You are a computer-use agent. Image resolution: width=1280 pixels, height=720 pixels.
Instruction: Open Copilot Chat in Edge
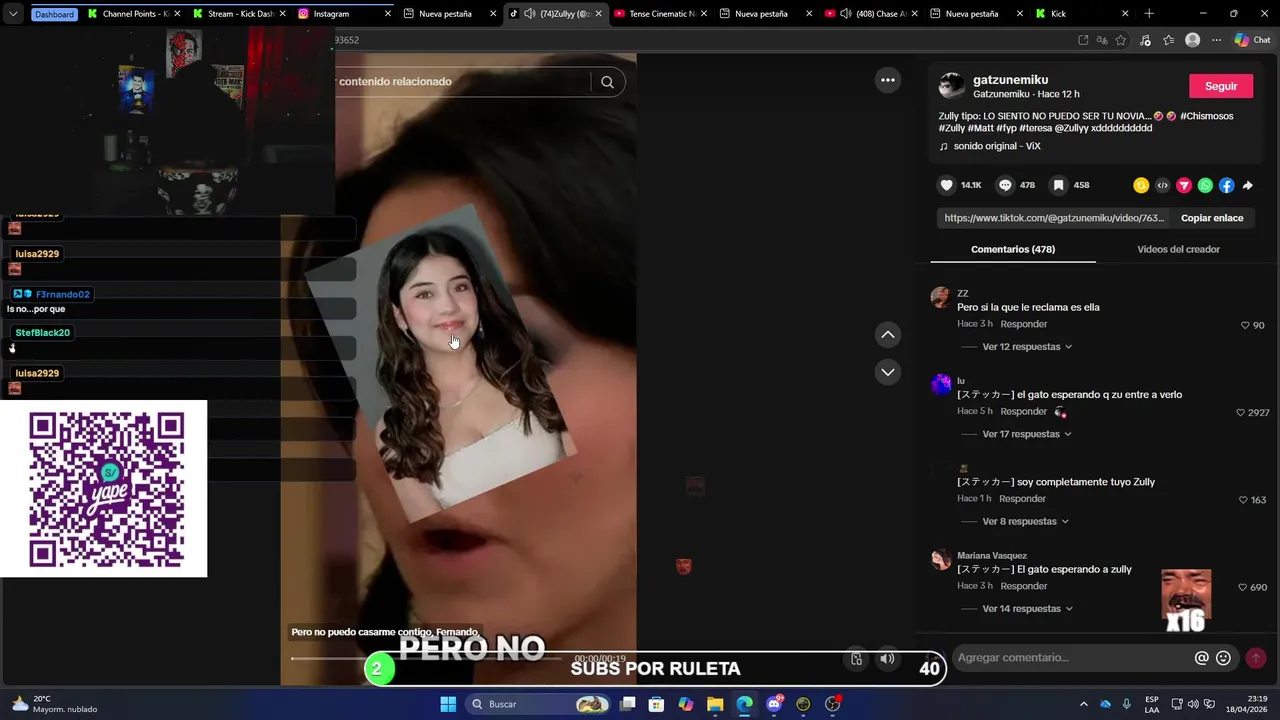(1252, 40)
